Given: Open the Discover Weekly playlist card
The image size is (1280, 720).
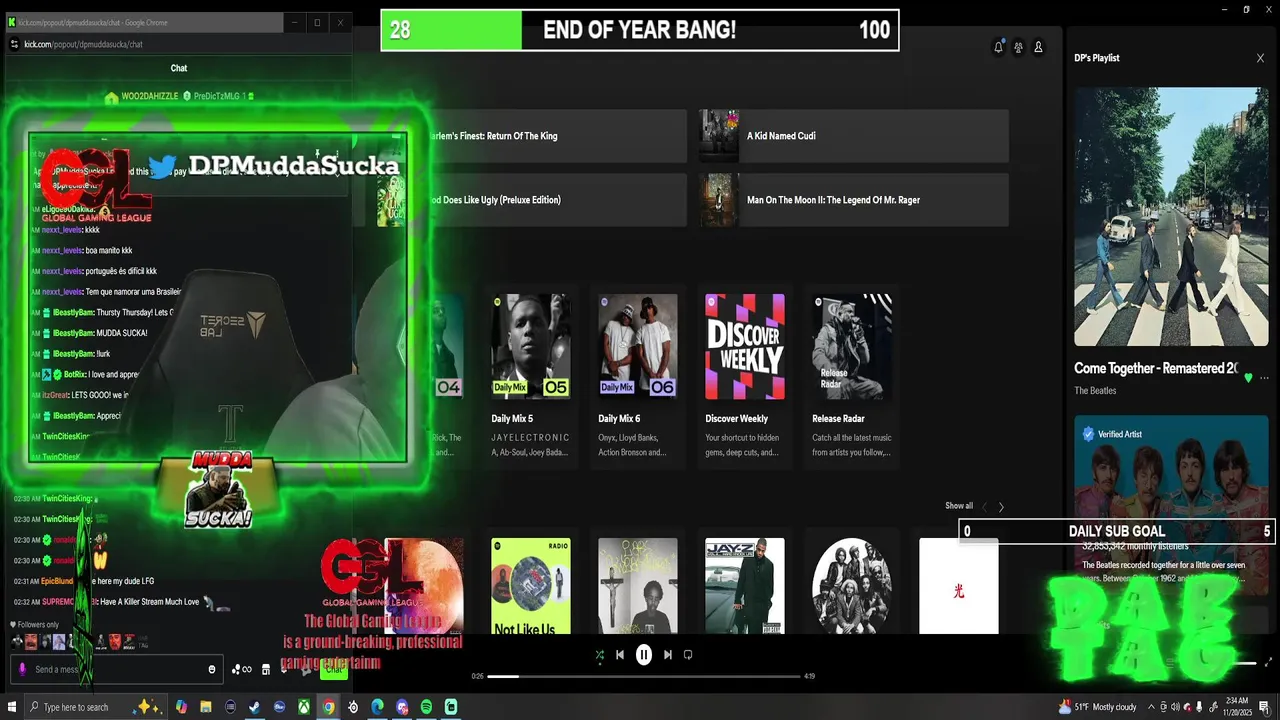Looking at the screenshot, I should (x=745, y=376).
